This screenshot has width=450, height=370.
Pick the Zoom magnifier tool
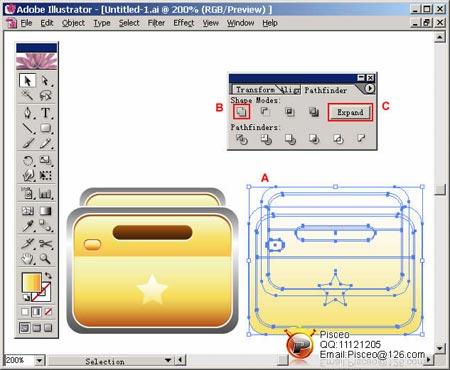pos(45,258)
